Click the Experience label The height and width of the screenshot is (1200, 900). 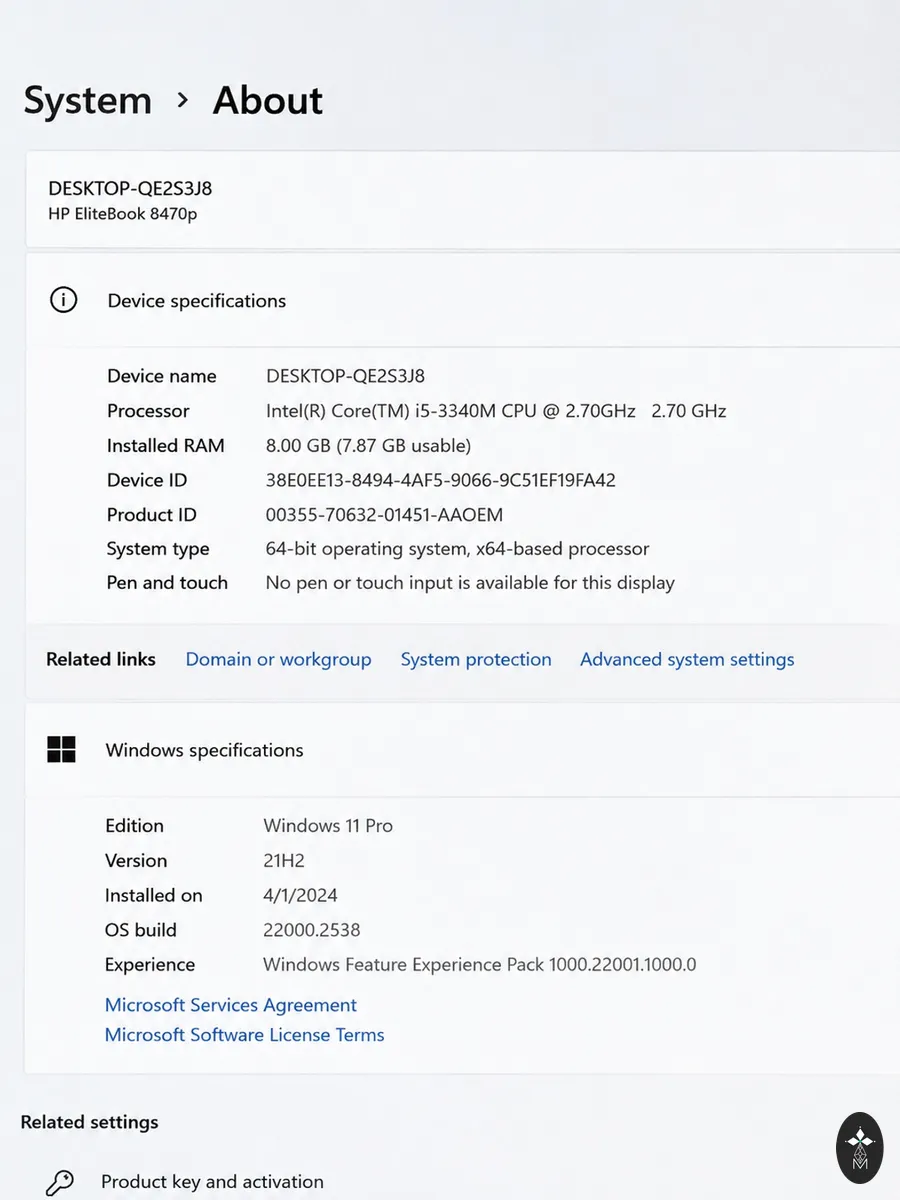pyautogui.click(x=150, y=965)
